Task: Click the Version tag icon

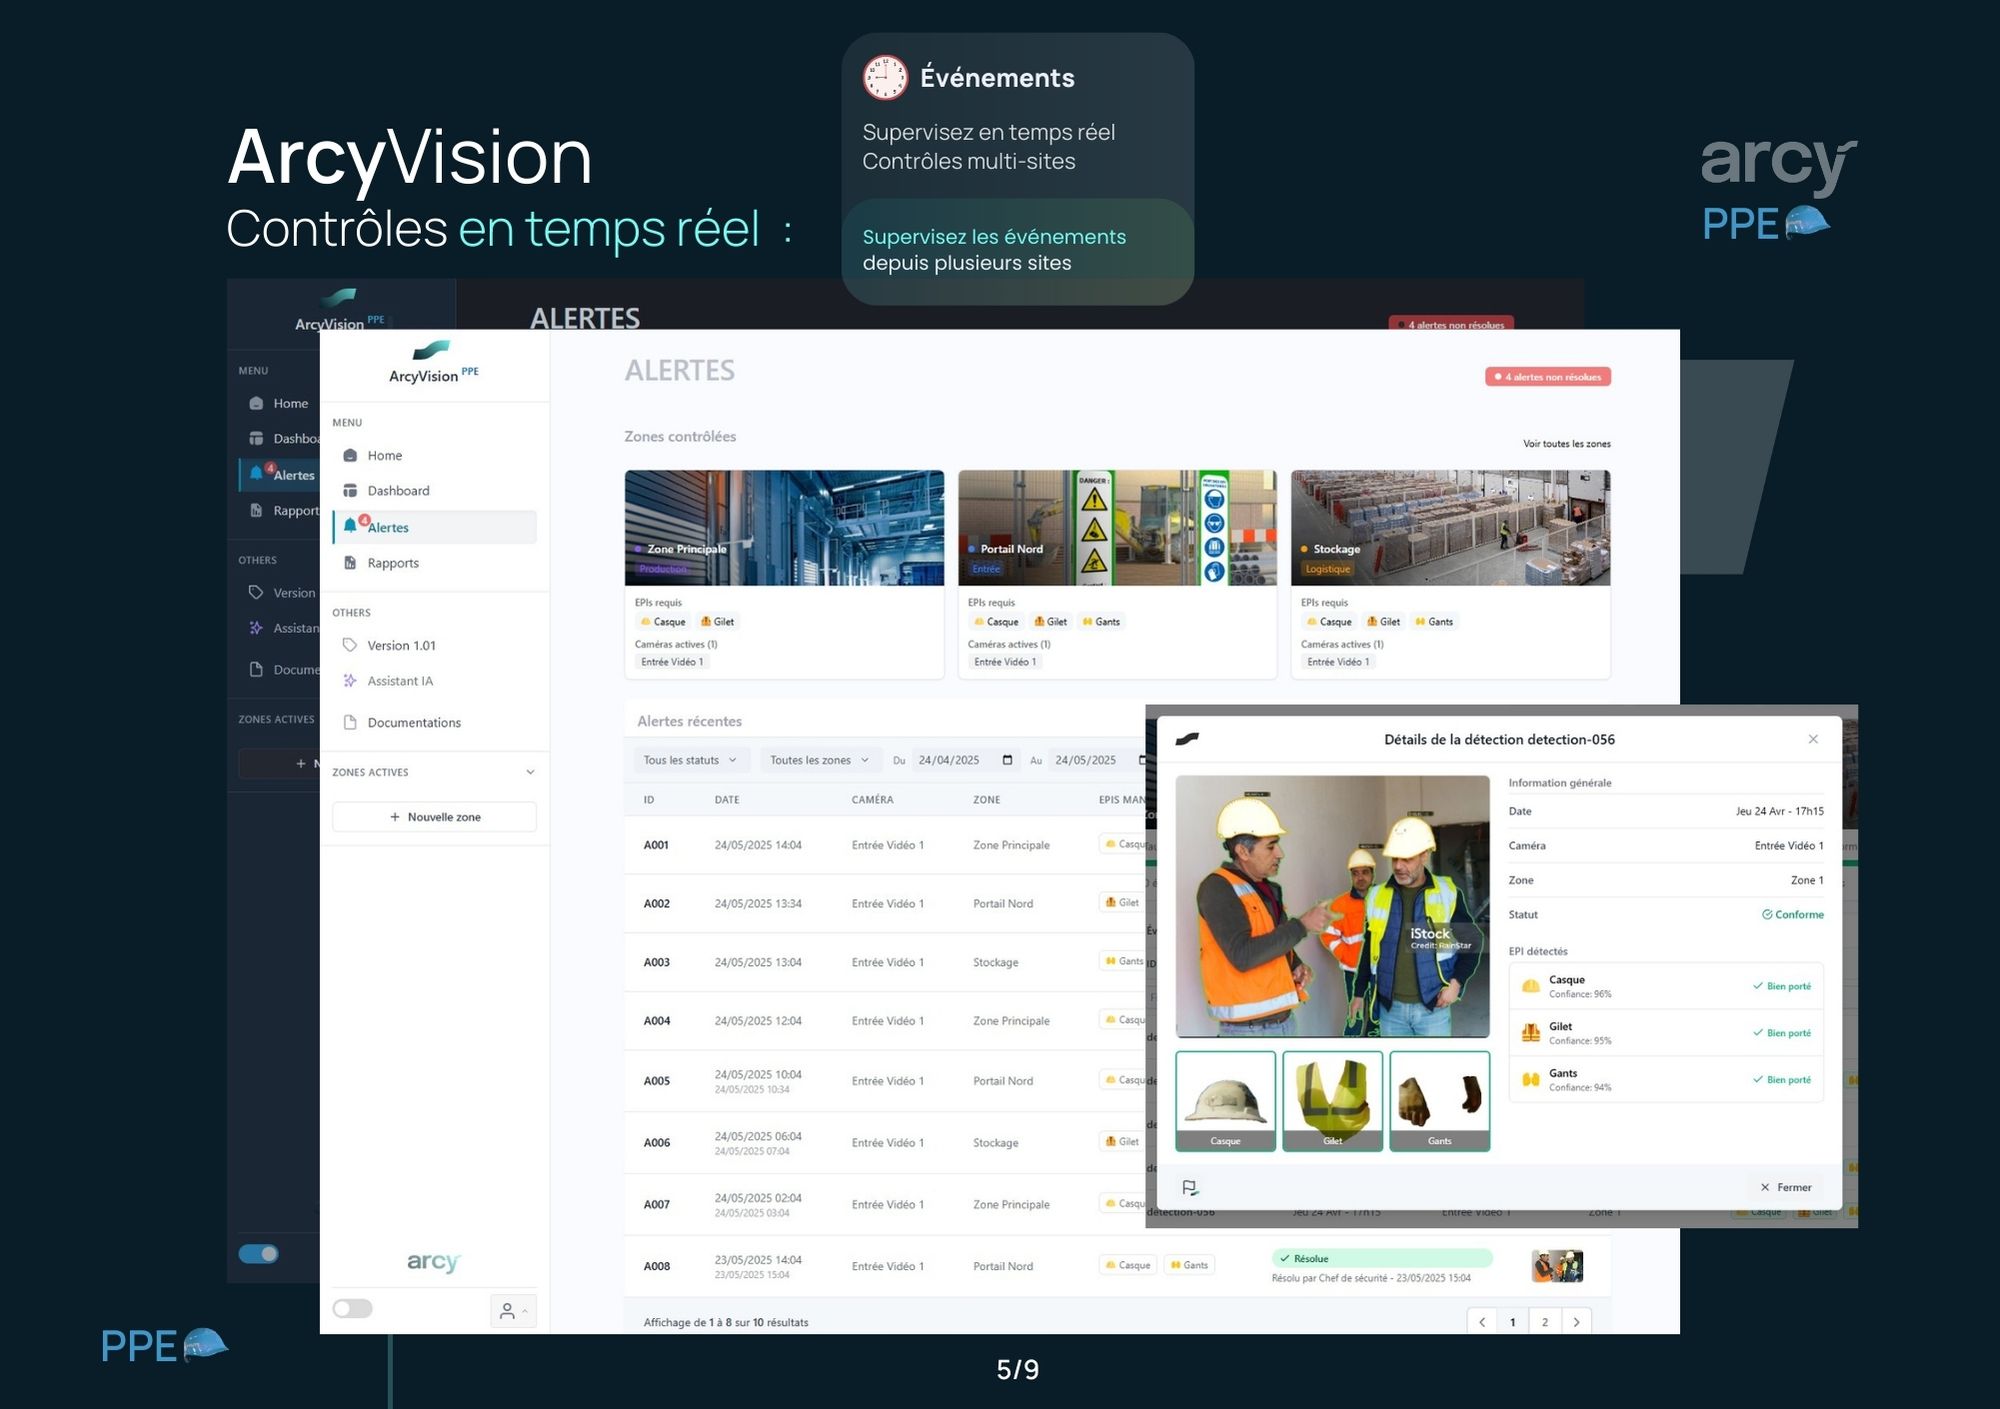Action: (x=350, y=645)
